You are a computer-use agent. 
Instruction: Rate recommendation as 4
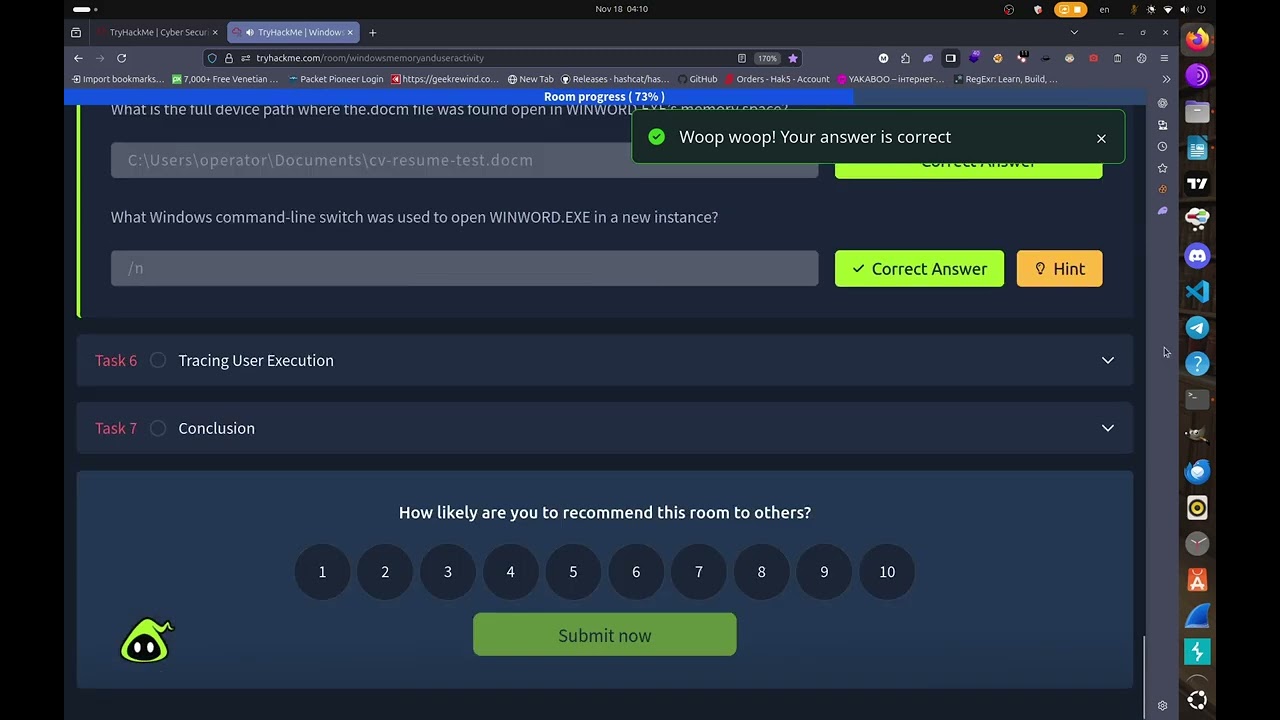coord(510,572)
